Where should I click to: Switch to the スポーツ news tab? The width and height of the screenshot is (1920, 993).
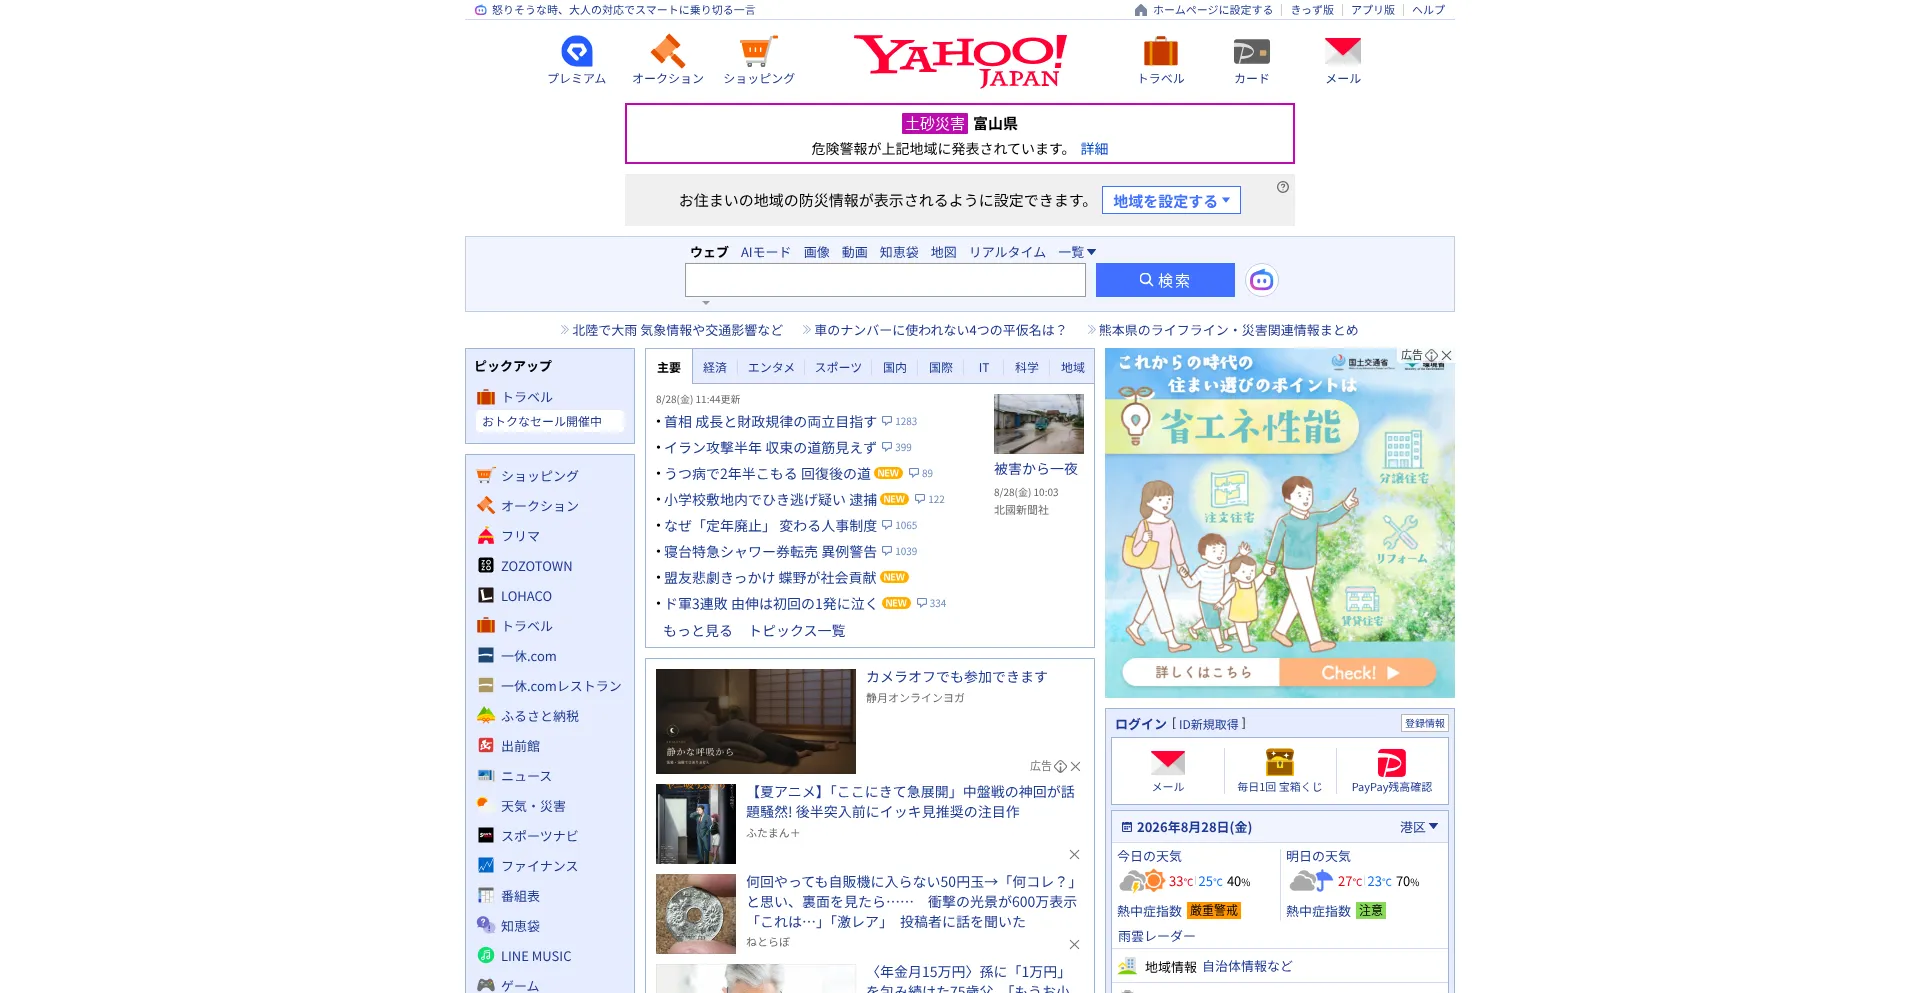(x=838, y=367)
